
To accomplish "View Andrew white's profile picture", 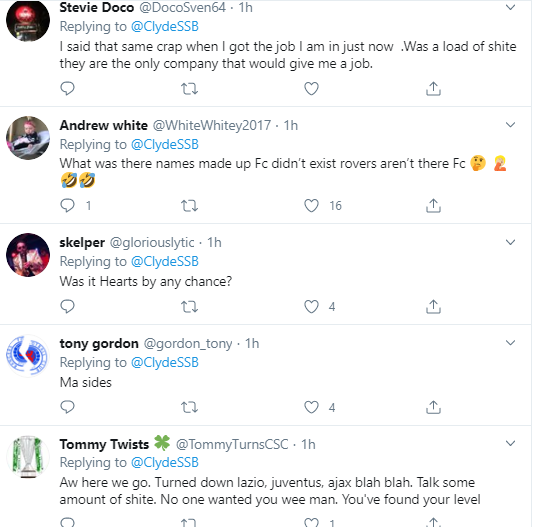I will tap(28, 138).
